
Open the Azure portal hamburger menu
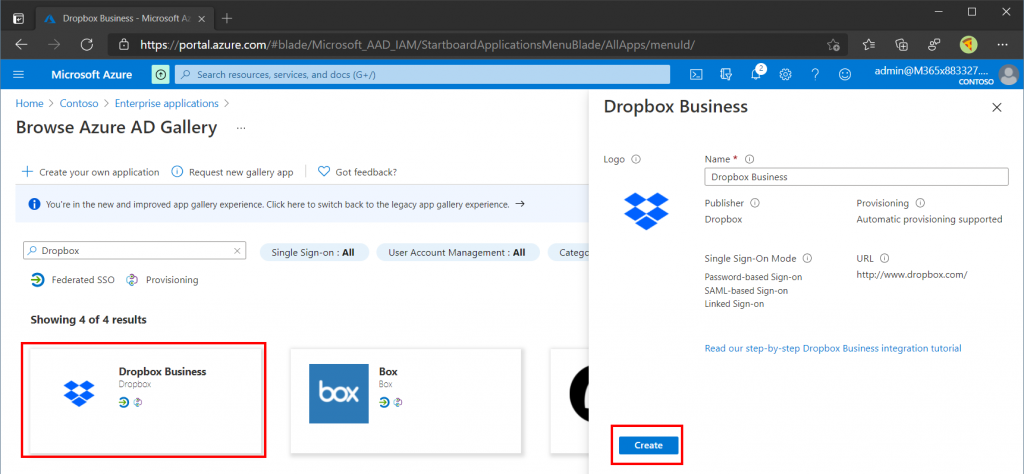click(x=18, y=74)
